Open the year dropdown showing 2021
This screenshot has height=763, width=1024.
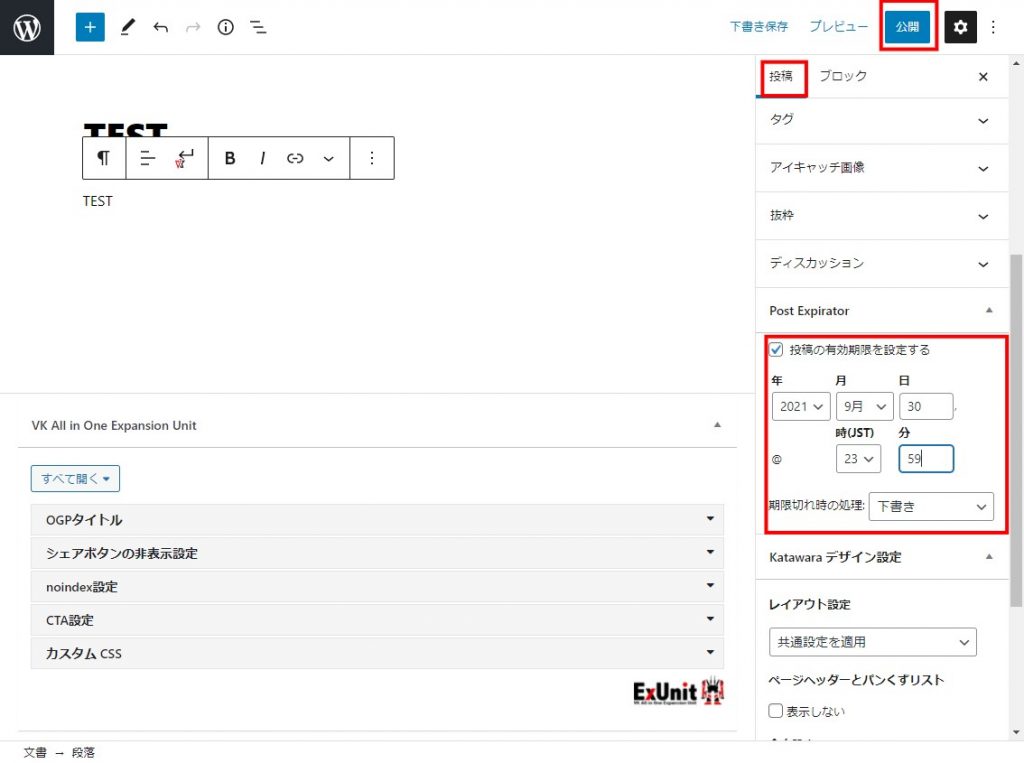[801, 406]
